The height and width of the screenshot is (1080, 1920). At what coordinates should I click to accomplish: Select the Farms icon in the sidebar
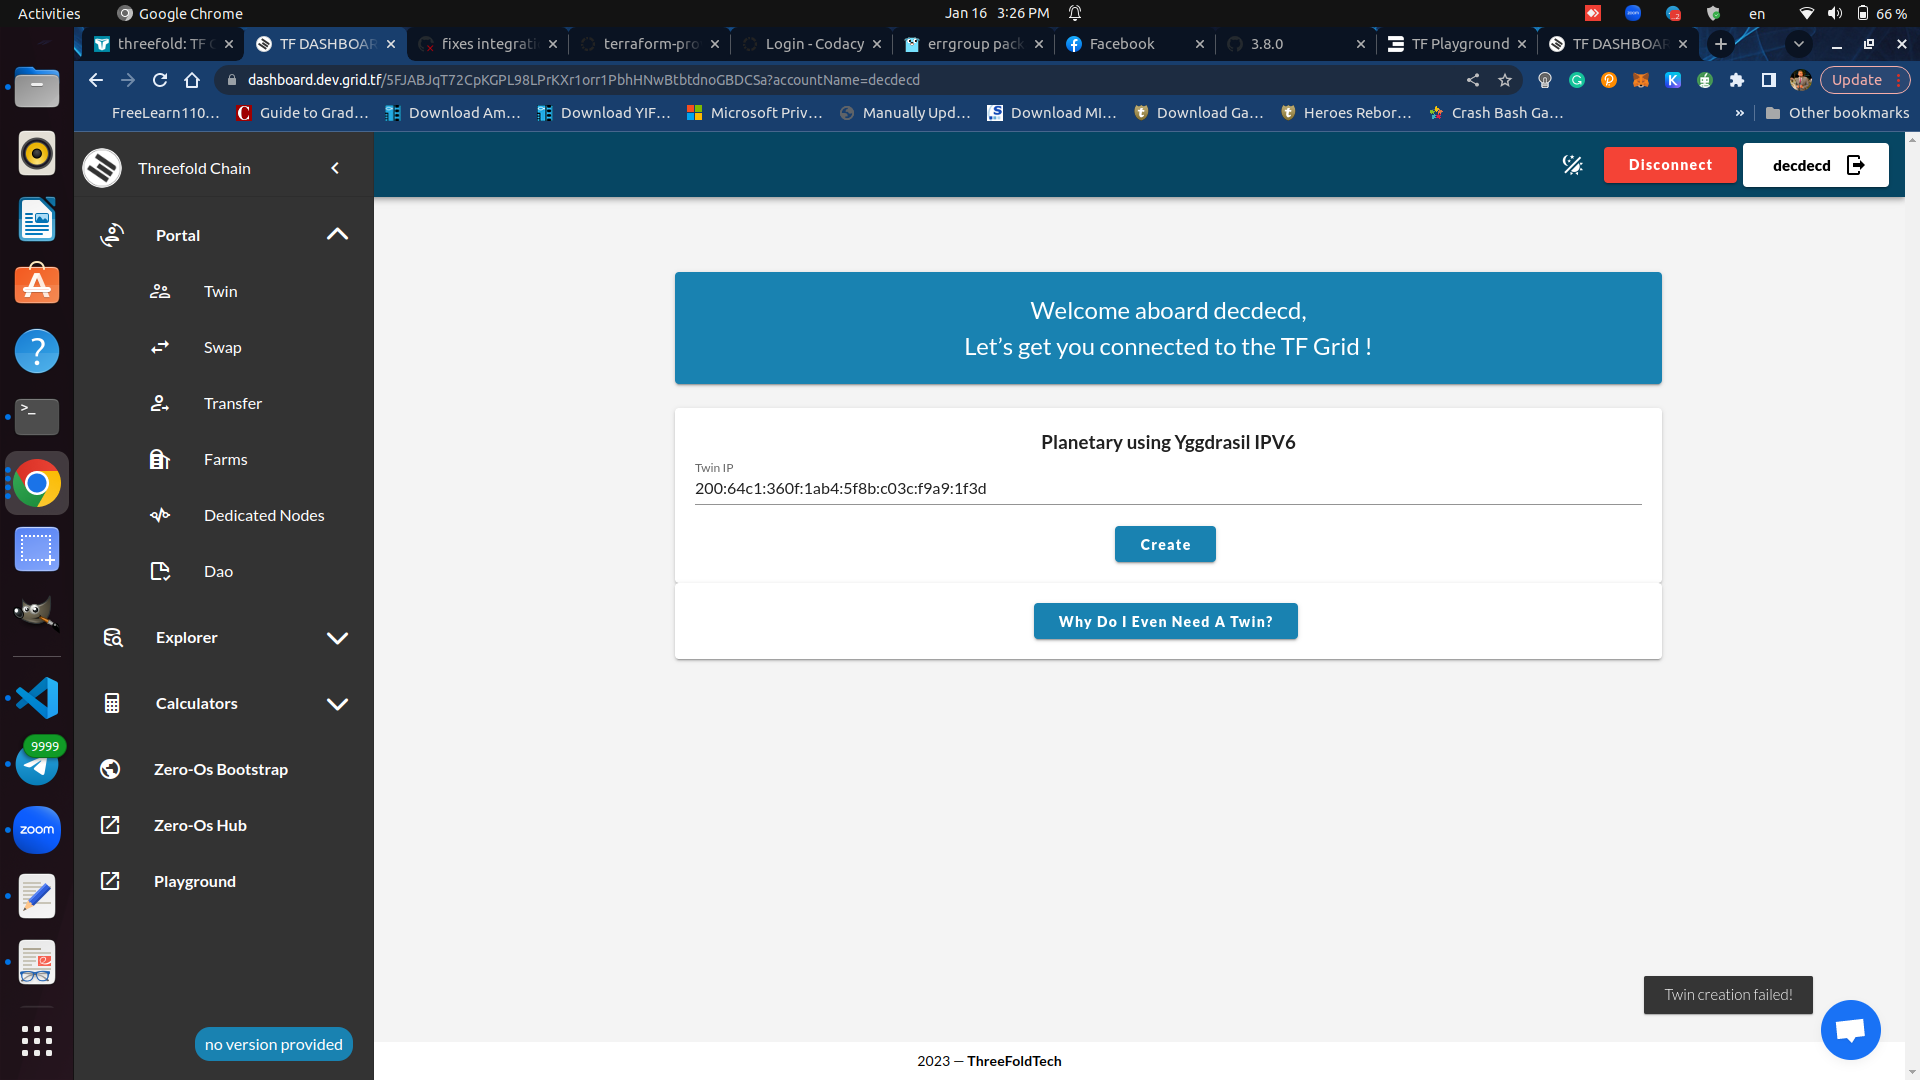[x=159, y=459]
